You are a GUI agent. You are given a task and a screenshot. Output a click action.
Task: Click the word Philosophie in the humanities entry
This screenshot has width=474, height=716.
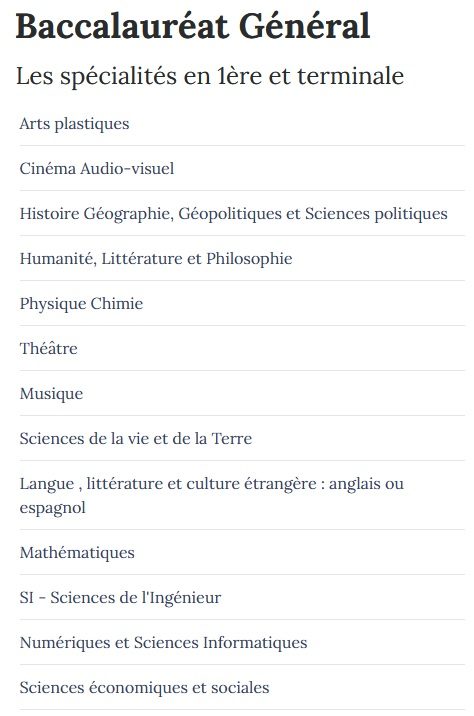tap(249, 259)
